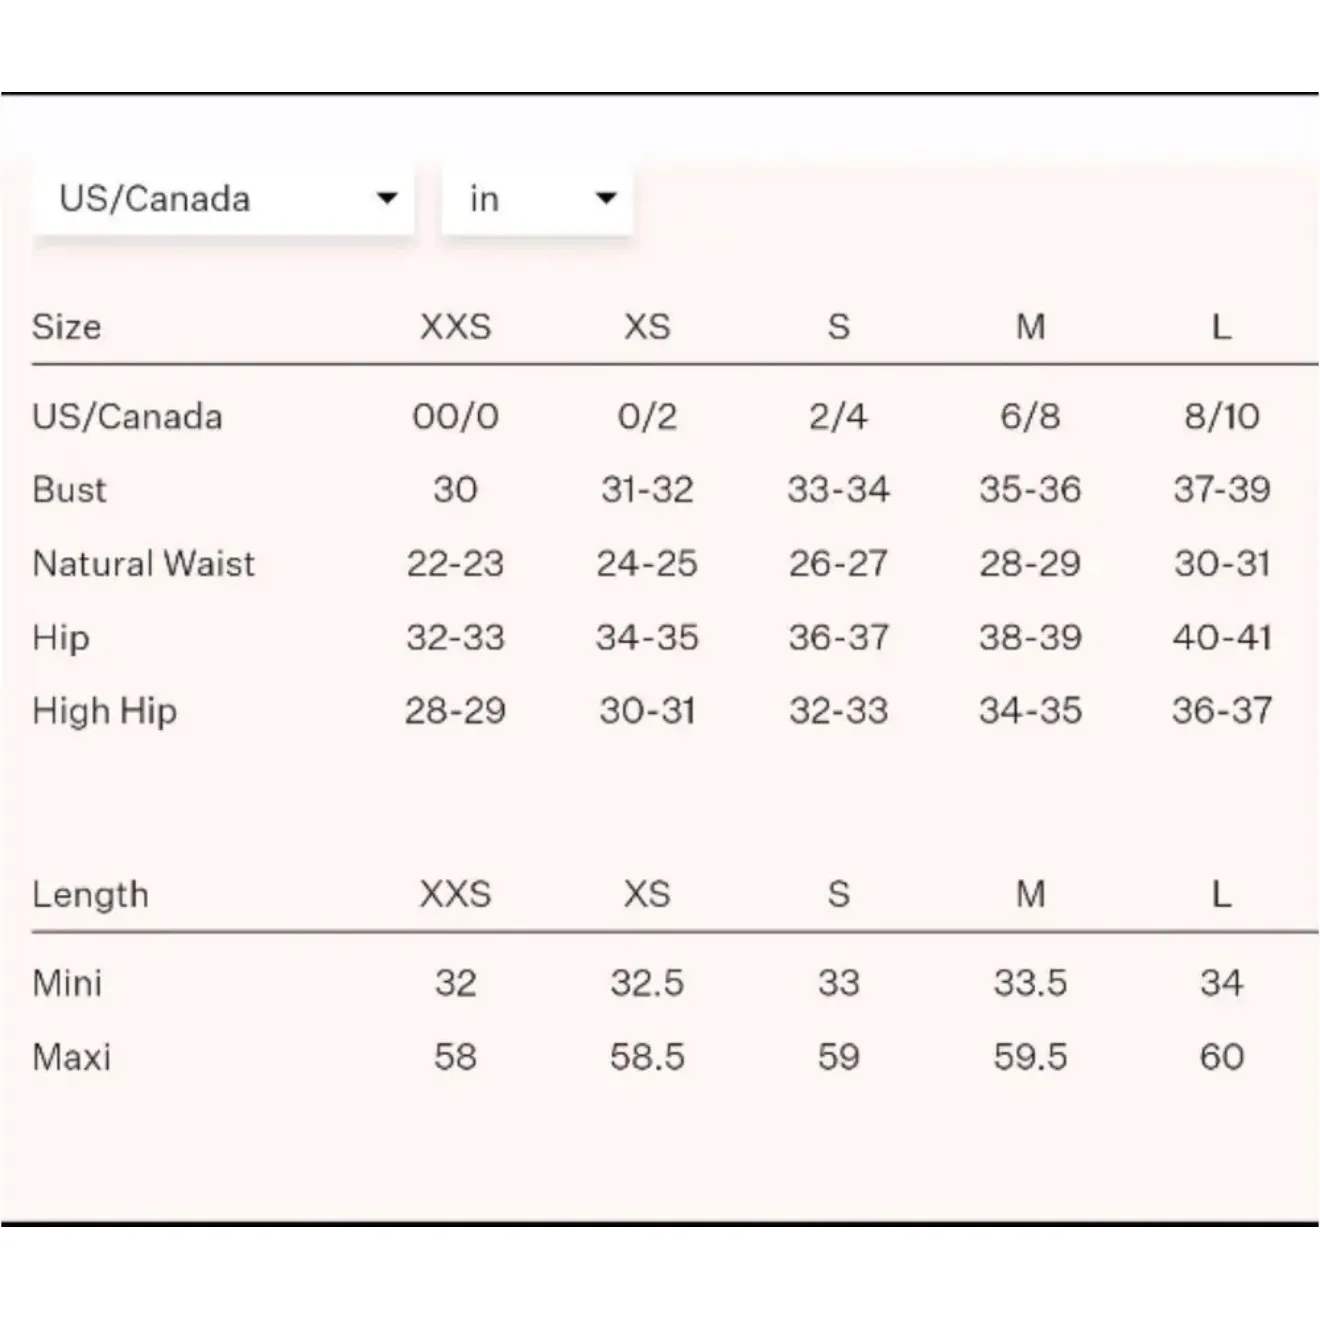
Task: Select the Mini length value 32.5
Action: click(647, 983)
